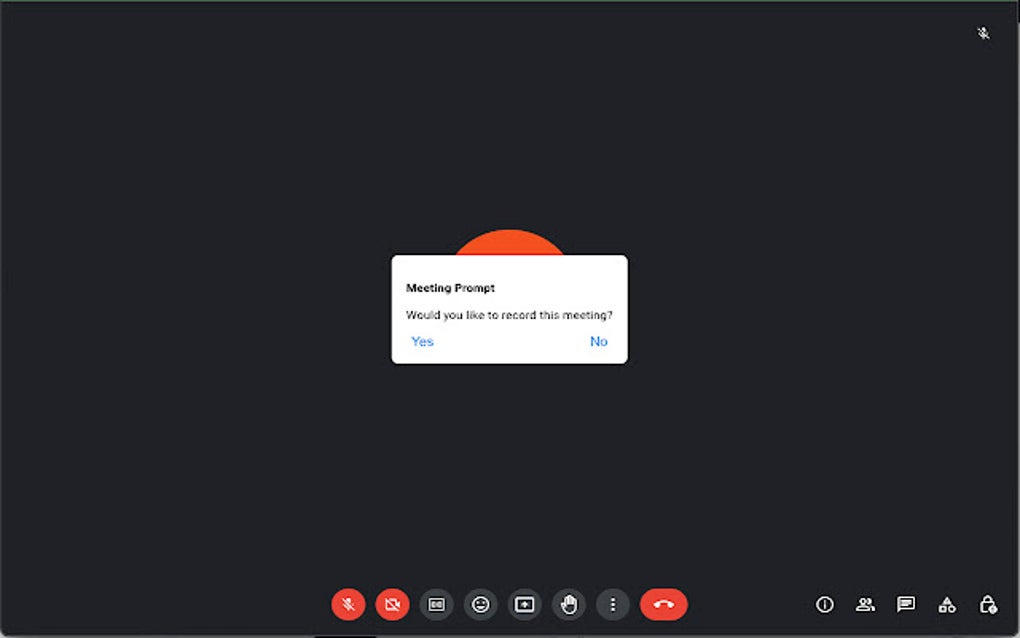This screenshot has width=1020, height=638.
Task: Open the emoji reactions panel
Action: (x=480, y=604)
